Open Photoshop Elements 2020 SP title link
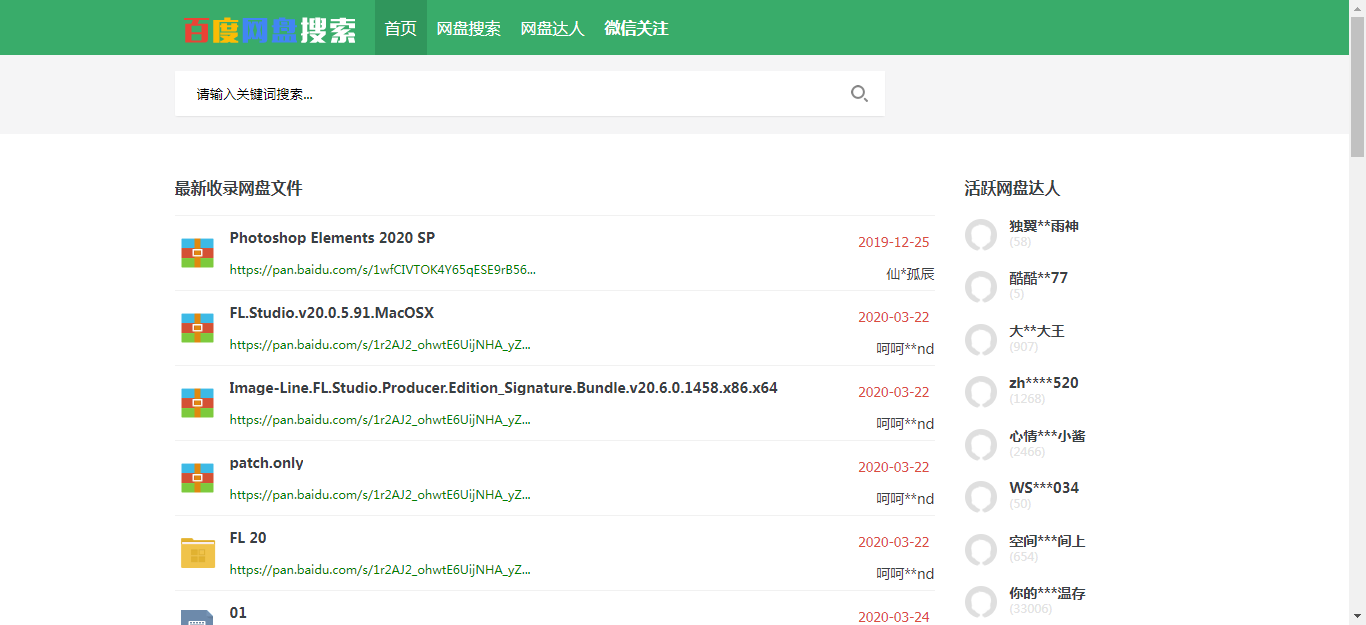This screenshot has width=1366, height=625. (x=332, y=238)
